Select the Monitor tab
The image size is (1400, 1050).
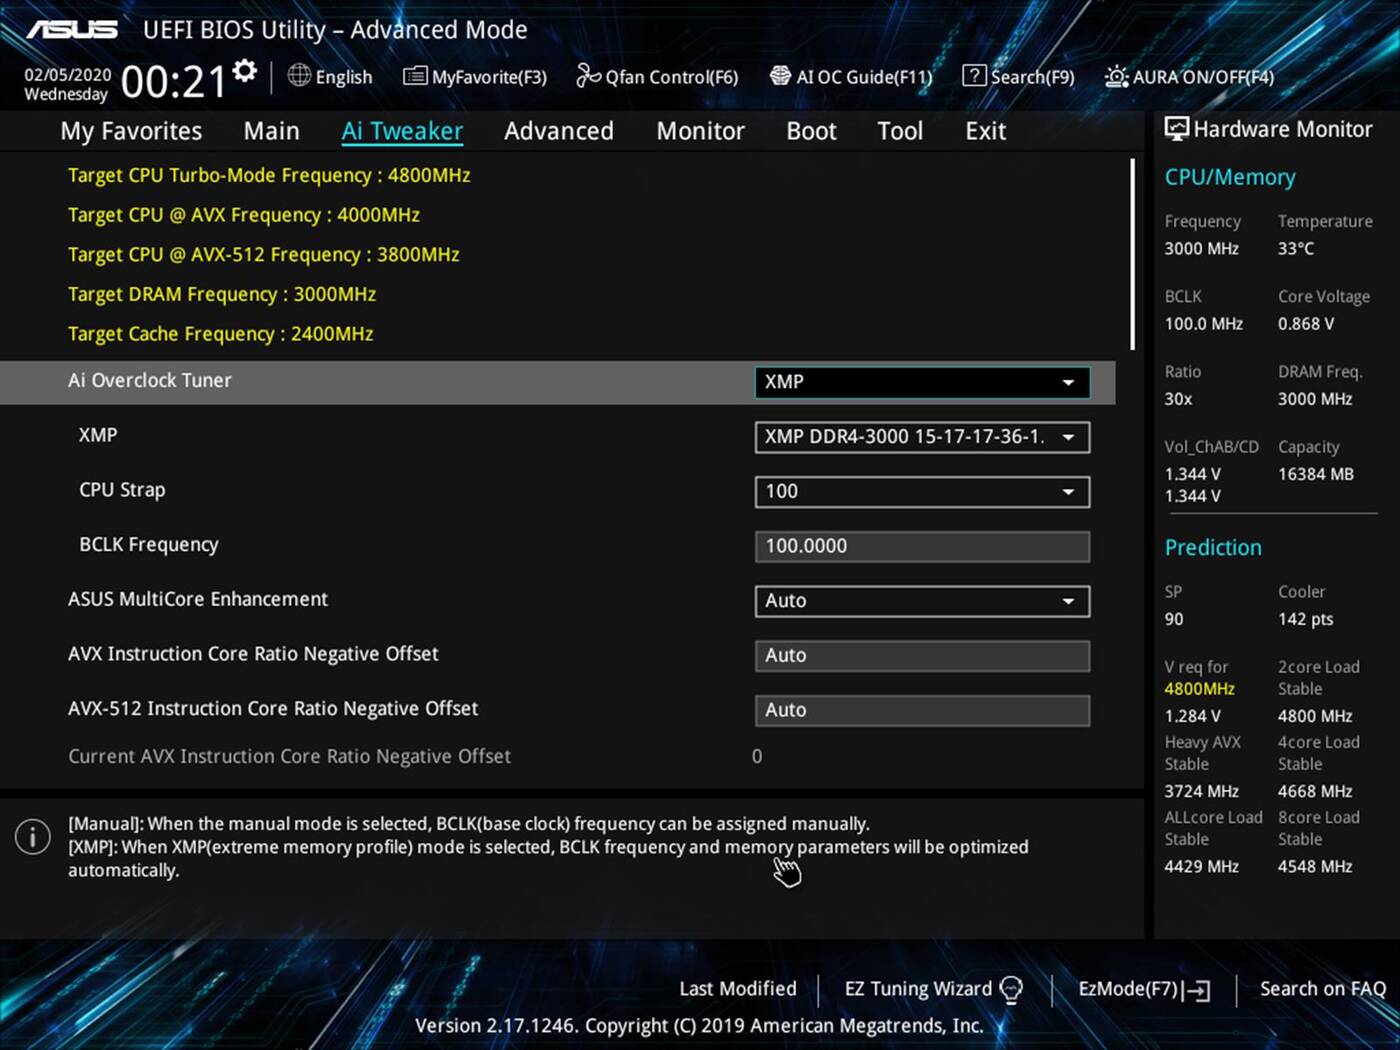[699, 130]
